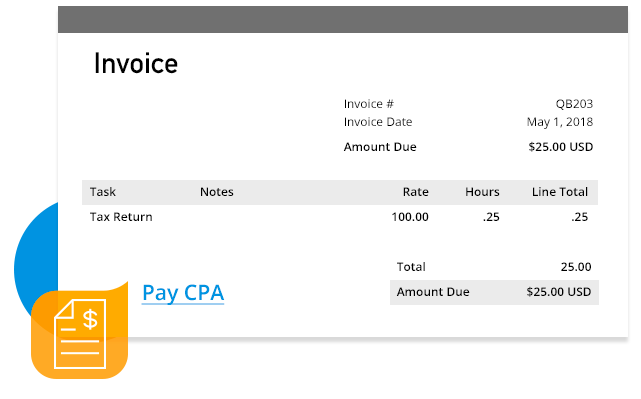
Task: Click the 100.00 rate value
Action: [410, 217]
